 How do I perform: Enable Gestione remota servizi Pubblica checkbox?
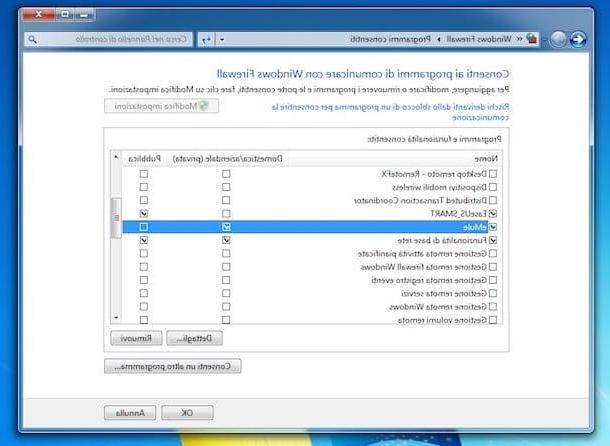[x=144, y=293]
